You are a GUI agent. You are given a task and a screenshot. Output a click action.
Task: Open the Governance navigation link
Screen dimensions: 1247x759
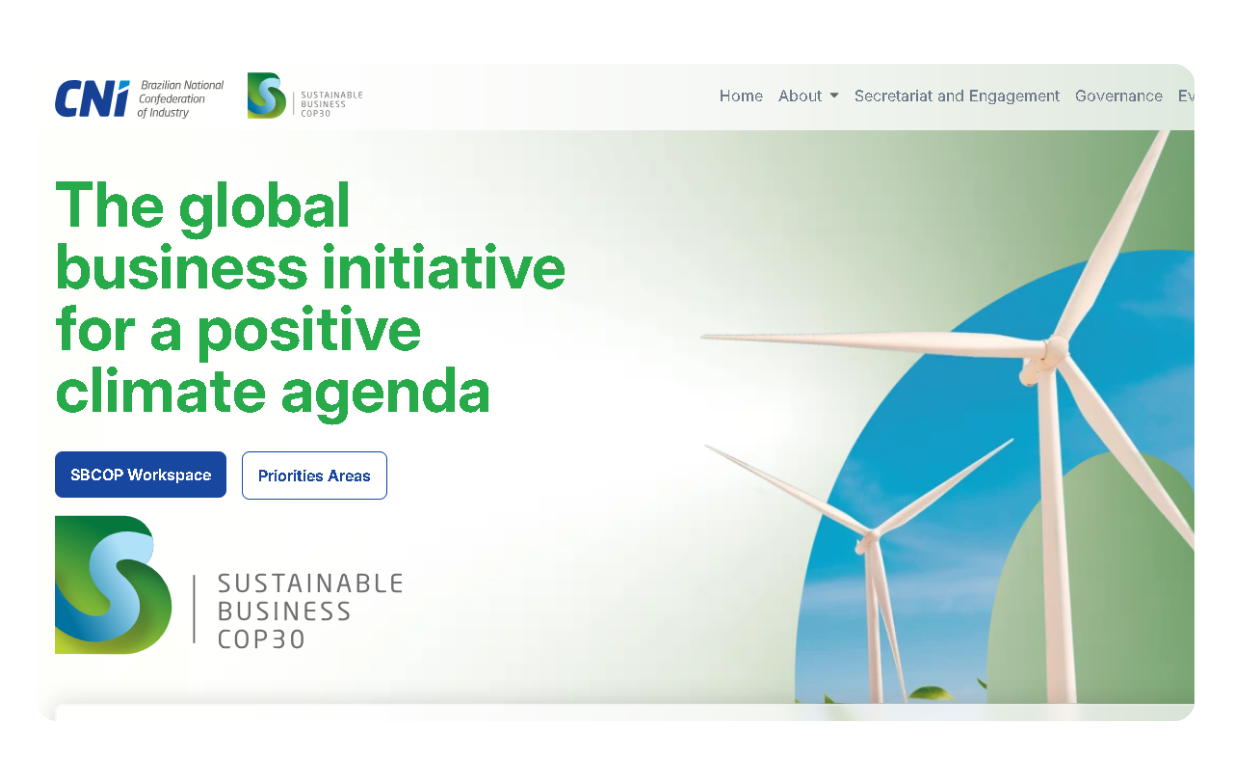coord(1118,96)
